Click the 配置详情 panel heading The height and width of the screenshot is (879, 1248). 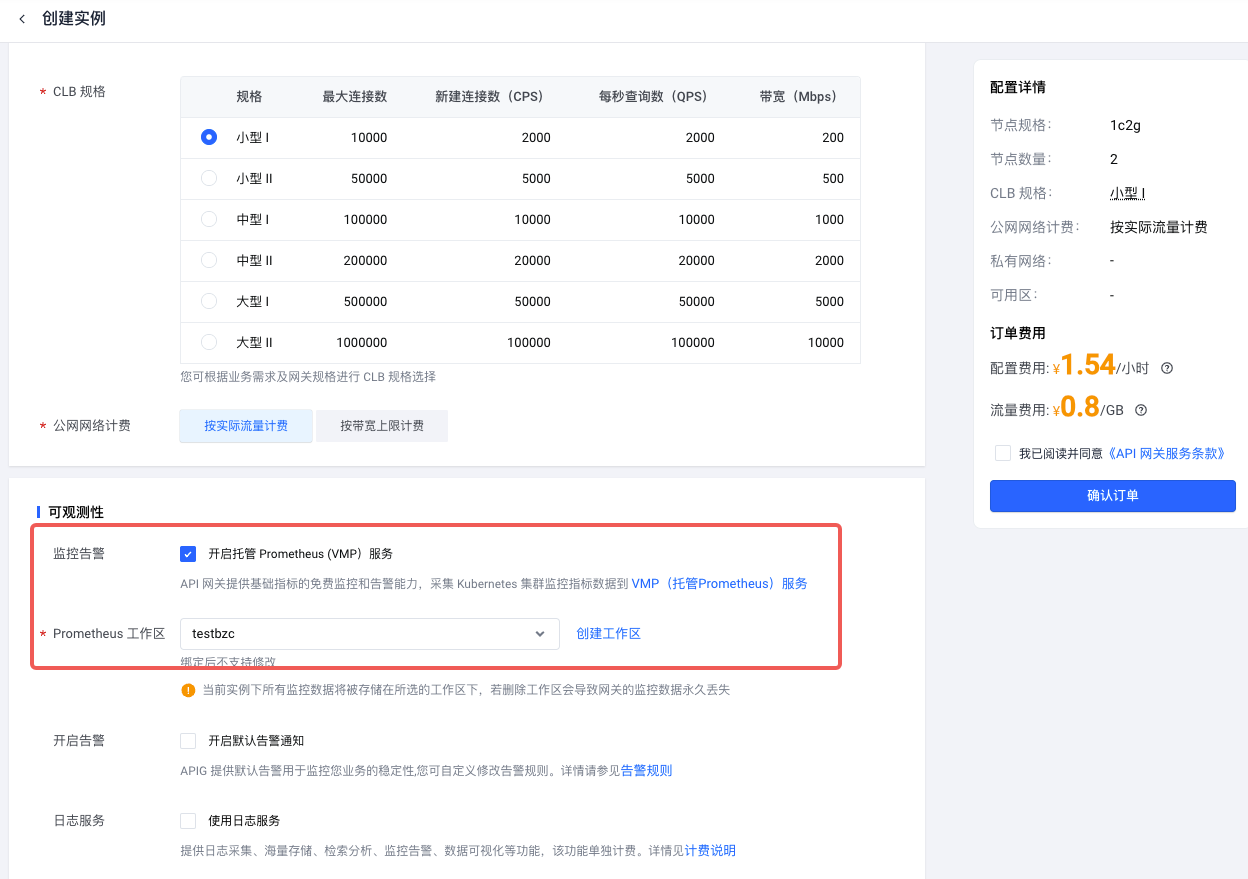click(x=1018, y=87)
